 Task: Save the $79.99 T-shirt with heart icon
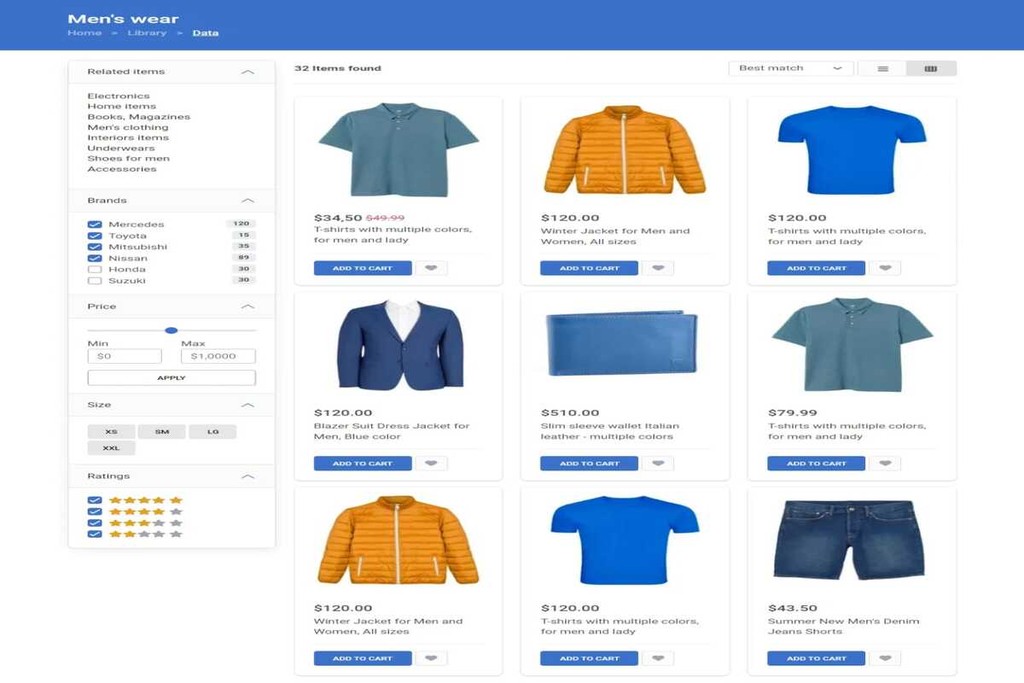(884, 463)
